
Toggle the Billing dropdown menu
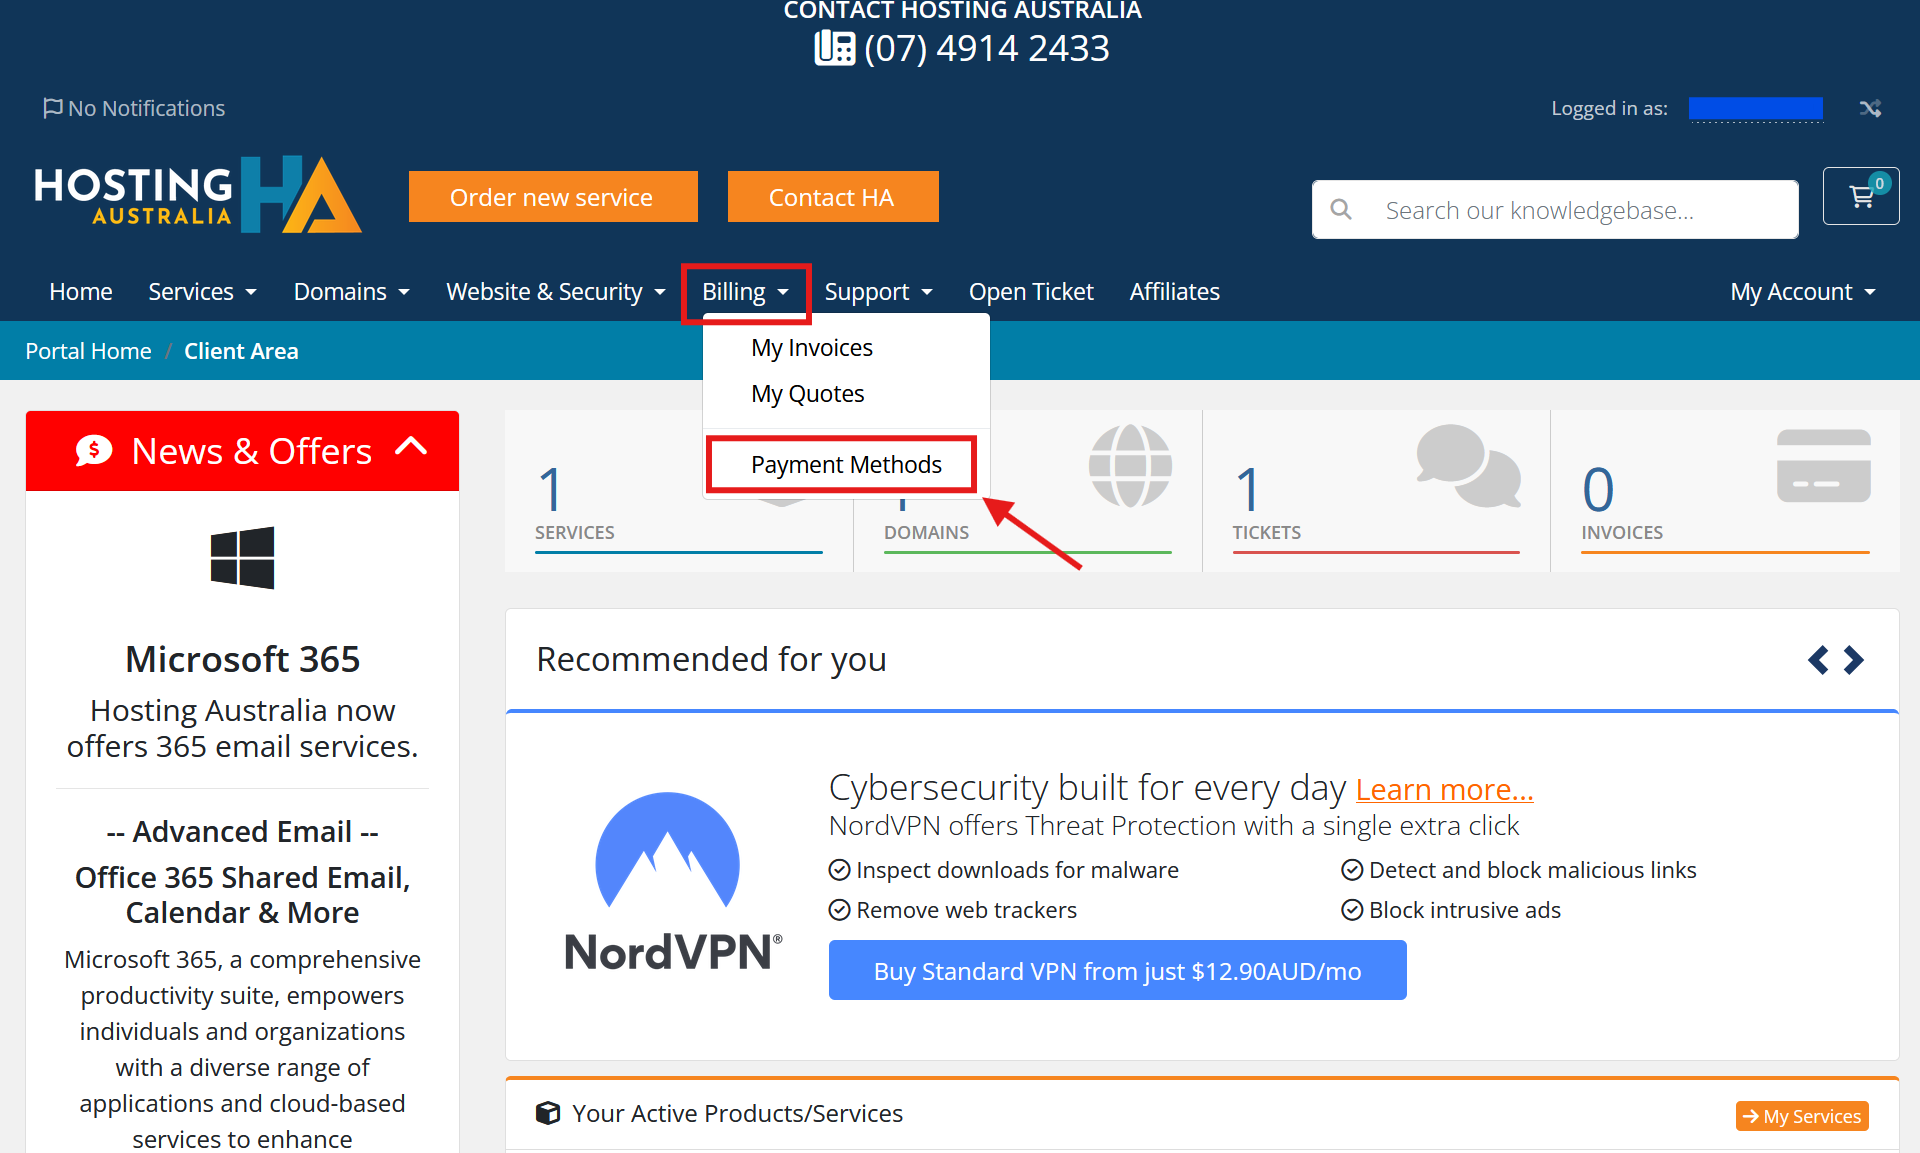[746, 292]
